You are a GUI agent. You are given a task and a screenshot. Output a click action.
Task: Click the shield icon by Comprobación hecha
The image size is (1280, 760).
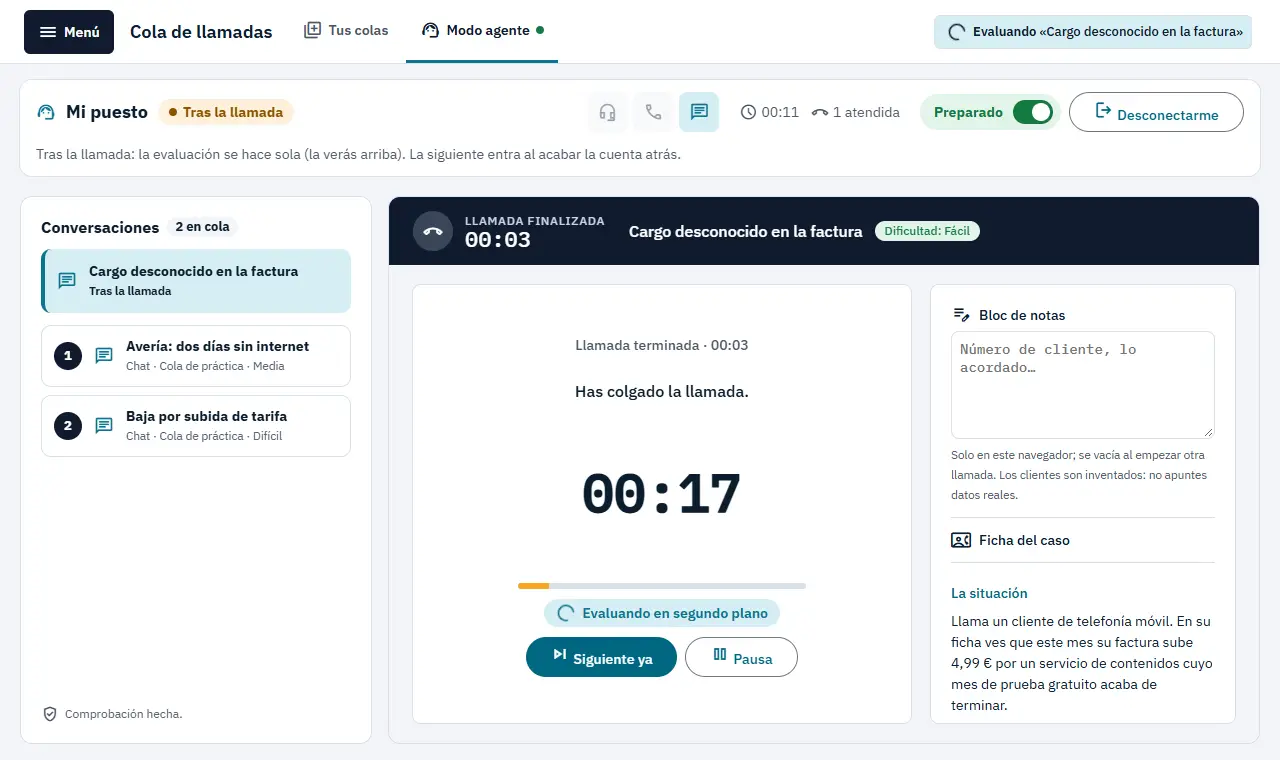pos(50,714)
